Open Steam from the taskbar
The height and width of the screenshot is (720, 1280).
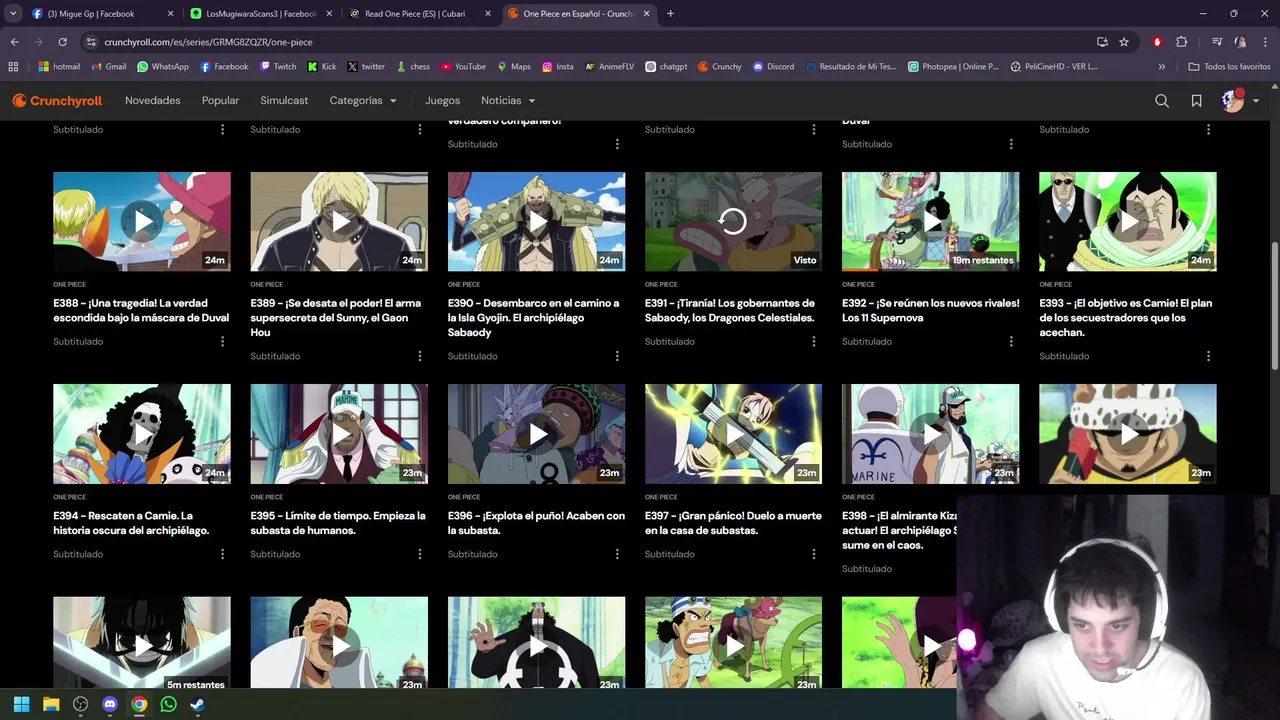pyautogui.click(x=198, y=704)
